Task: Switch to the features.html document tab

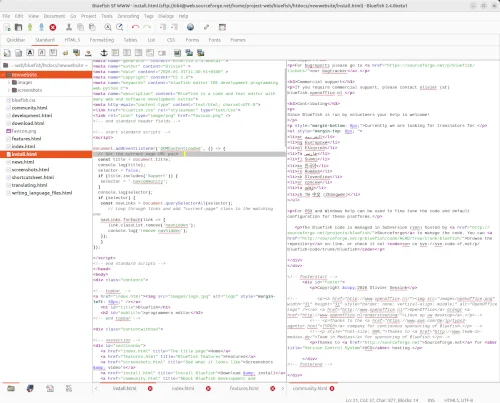Action: click(x=244, y=389)
